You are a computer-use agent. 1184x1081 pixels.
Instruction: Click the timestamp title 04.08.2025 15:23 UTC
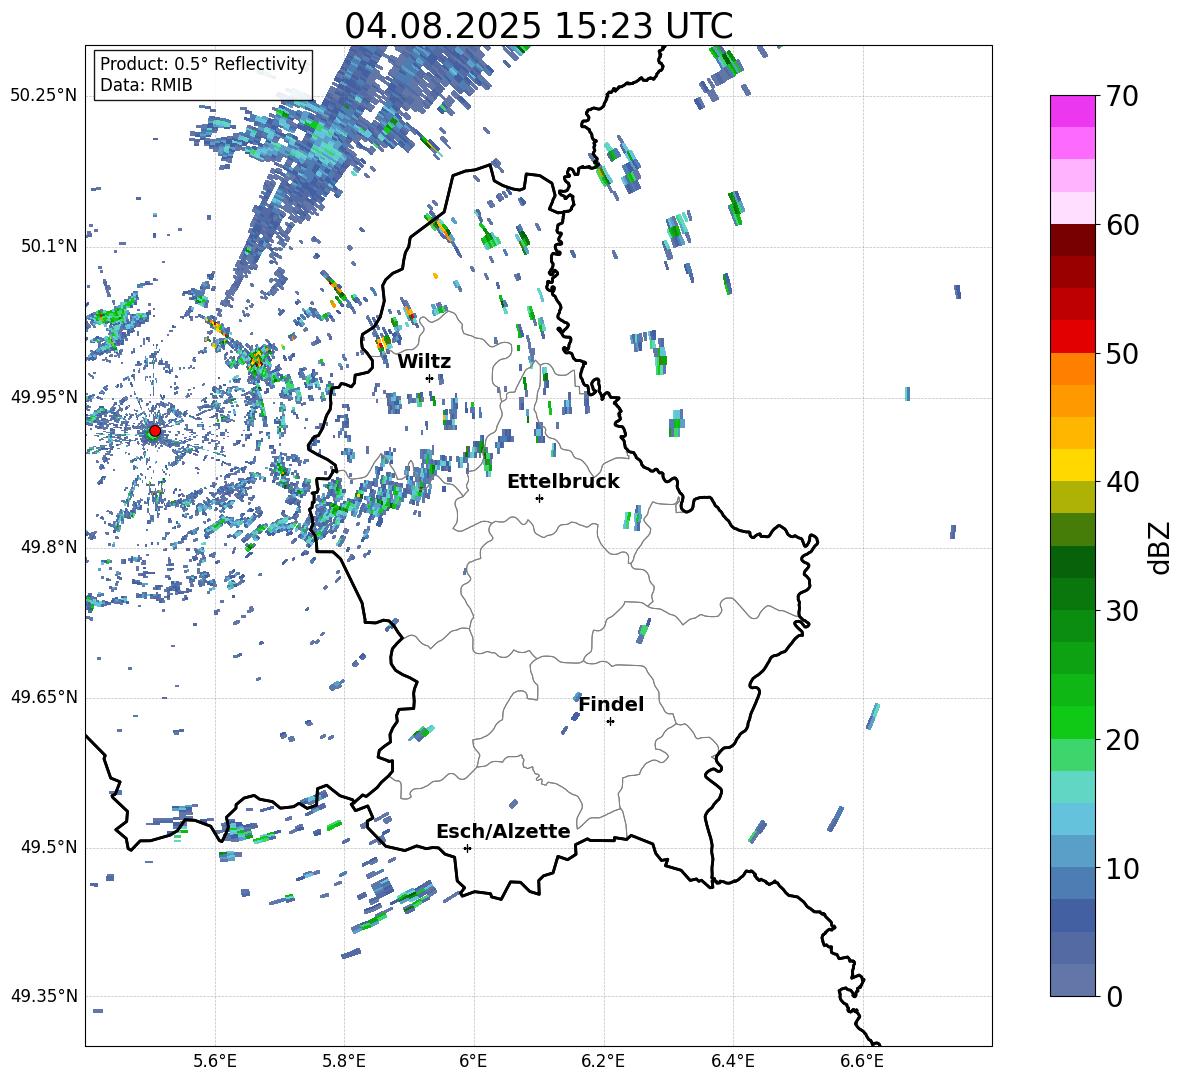538,26
